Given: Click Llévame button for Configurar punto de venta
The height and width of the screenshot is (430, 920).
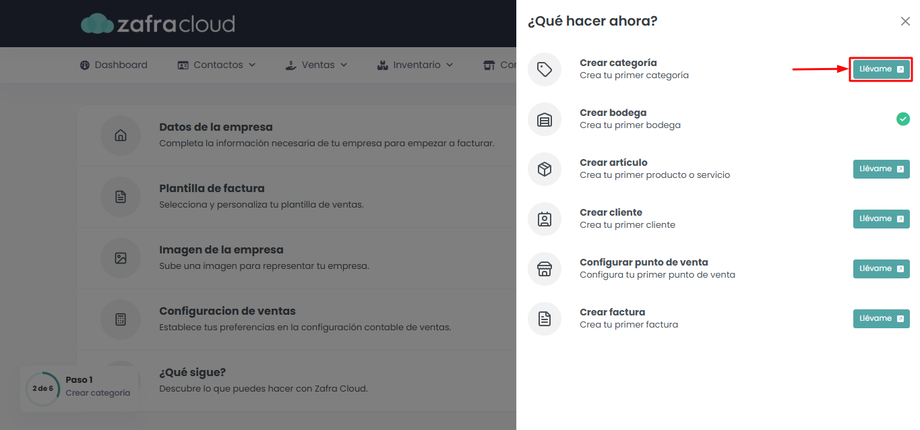Looking at the screenshot, I should click(x=881, y=269).
